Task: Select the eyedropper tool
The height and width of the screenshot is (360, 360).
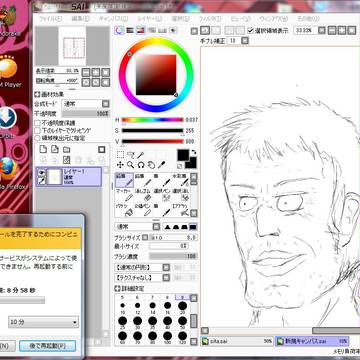Action: [x=161, y=165]
